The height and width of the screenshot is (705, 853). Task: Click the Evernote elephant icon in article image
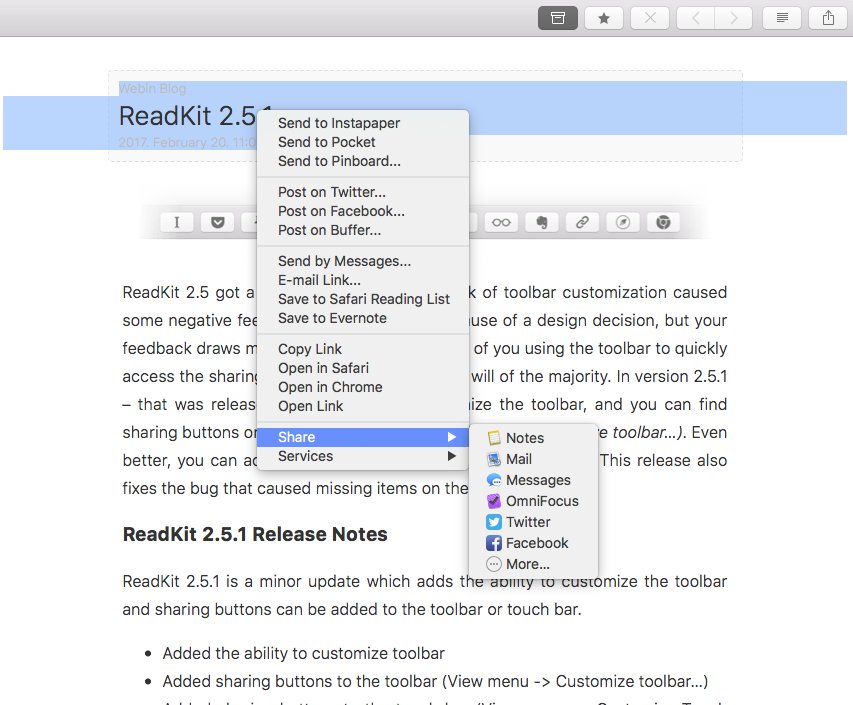pyautogui.click(x=542, y=222)
